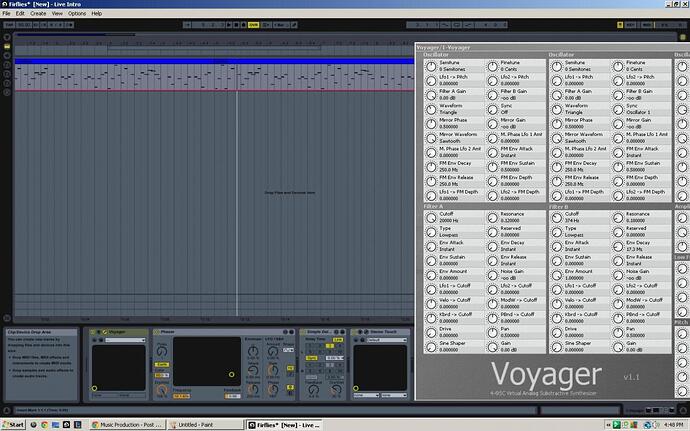This screenshot has height=431, width=690.
Task: Open Stereo Touch bottom-left axis dropdown
Action: (366, 395)
